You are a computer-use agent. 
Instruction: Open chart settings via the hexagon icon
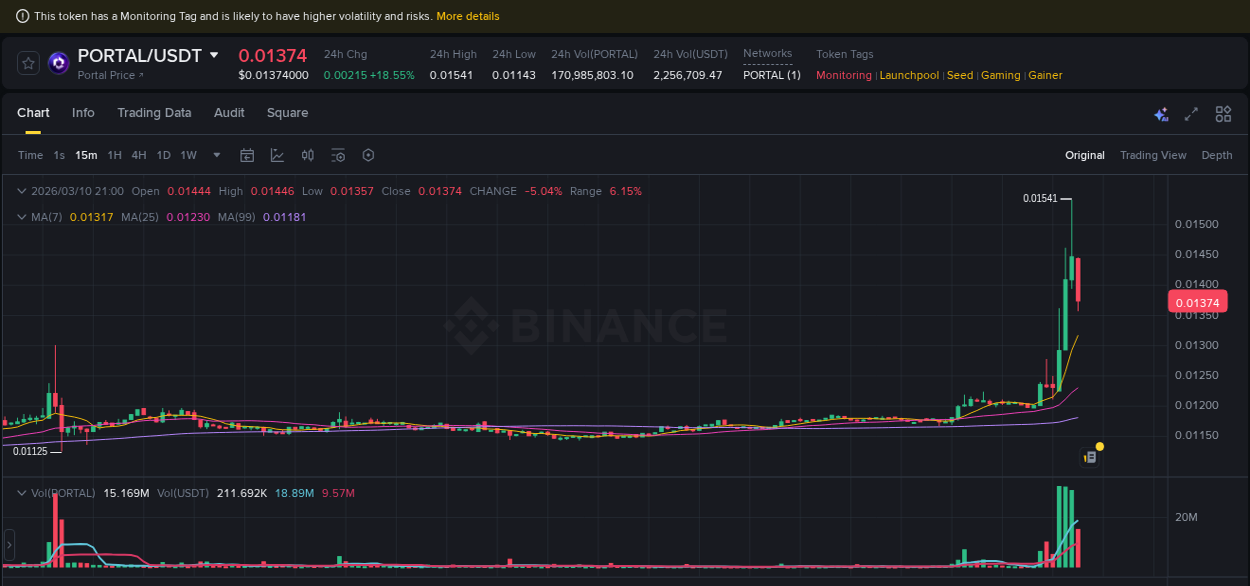tap(368, 155)
